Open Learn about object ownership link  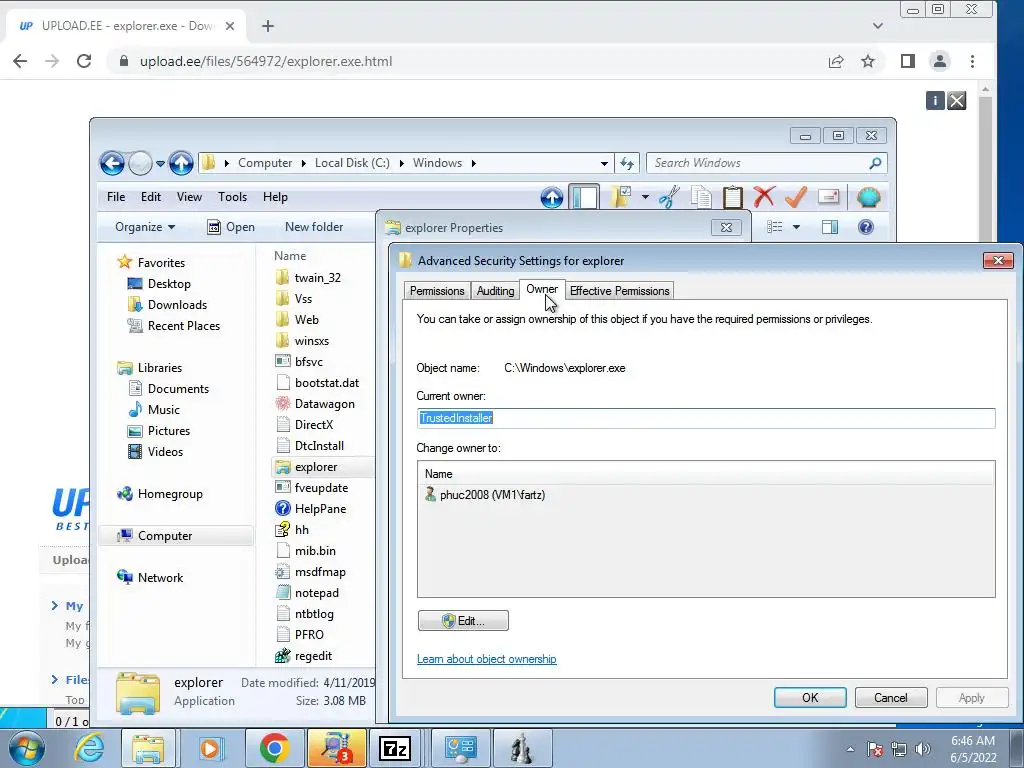pyautogui.click(x=487, y=659)
